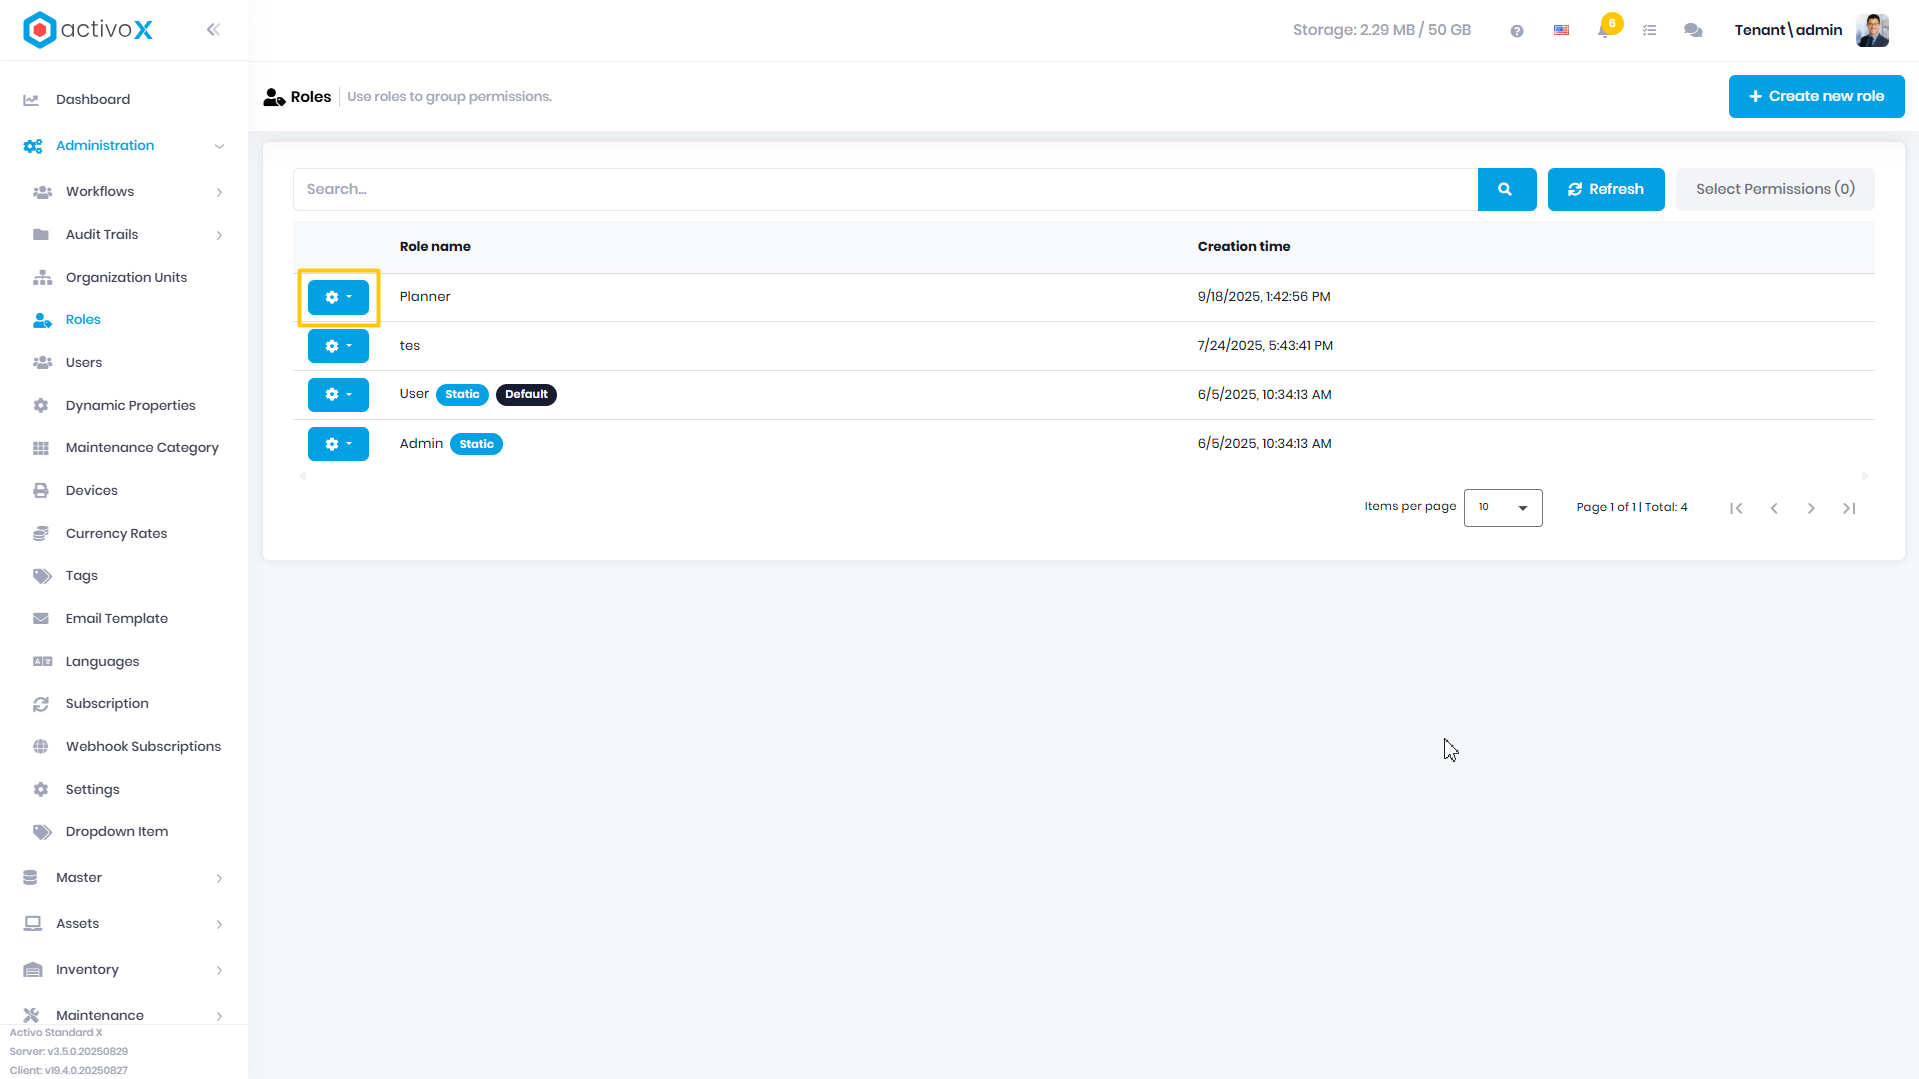Click Planner creation time 9/18/2025
This screenshot has width=1919, height=1079.
click(1264, 297)
